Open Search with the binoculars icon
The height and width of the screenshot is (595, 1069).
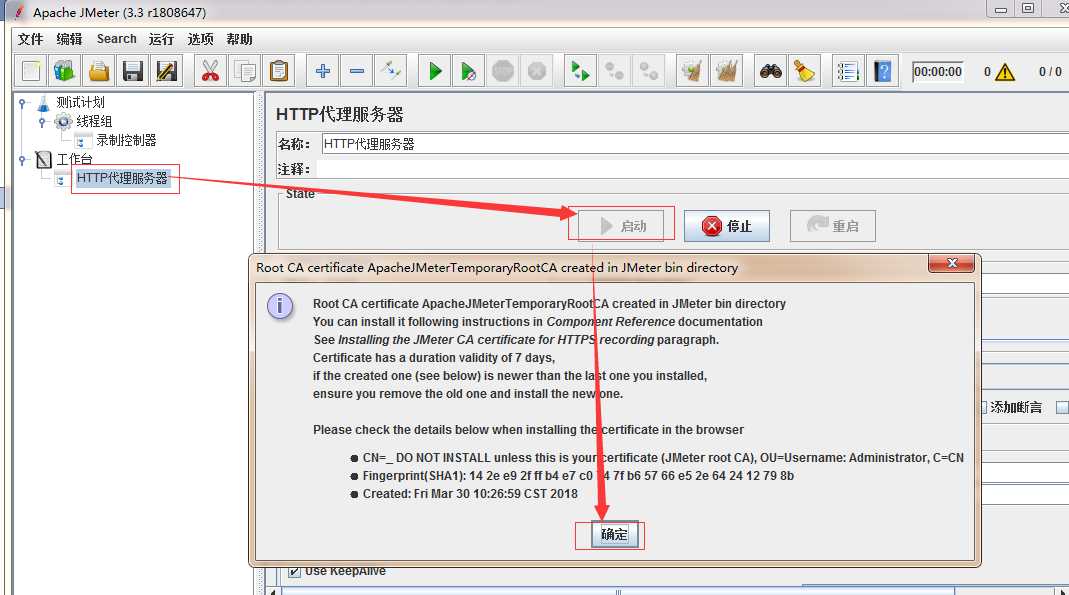click(x=770, y=71)
